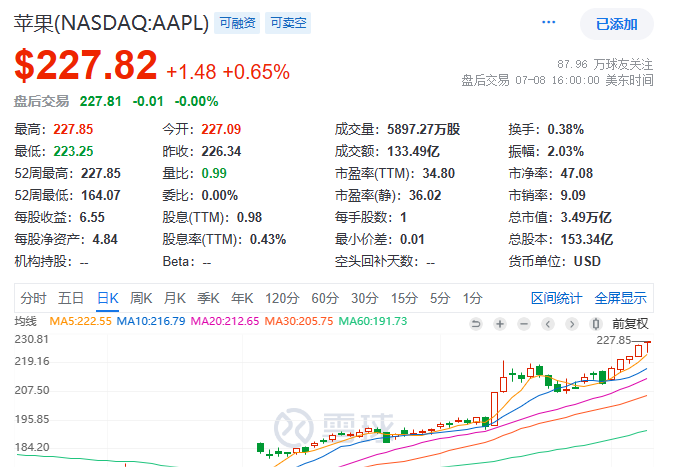673x467 pixels.
Task: Click the 换手 value 0.38%
Action: (x=566, y=129)
